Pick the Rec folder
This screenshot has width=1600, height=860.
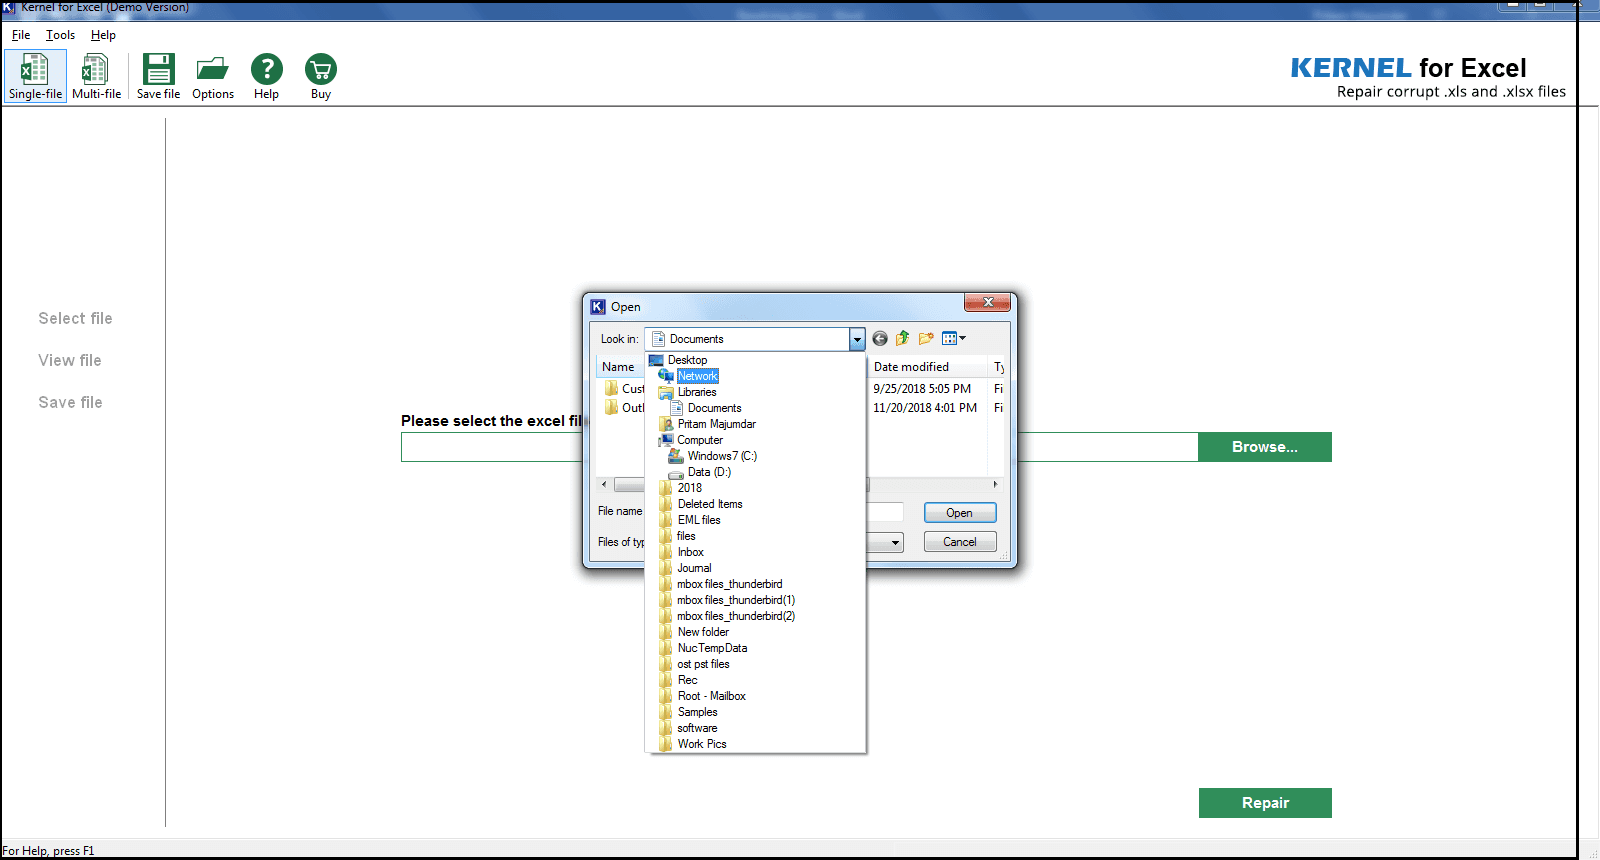tap(688, 680)
